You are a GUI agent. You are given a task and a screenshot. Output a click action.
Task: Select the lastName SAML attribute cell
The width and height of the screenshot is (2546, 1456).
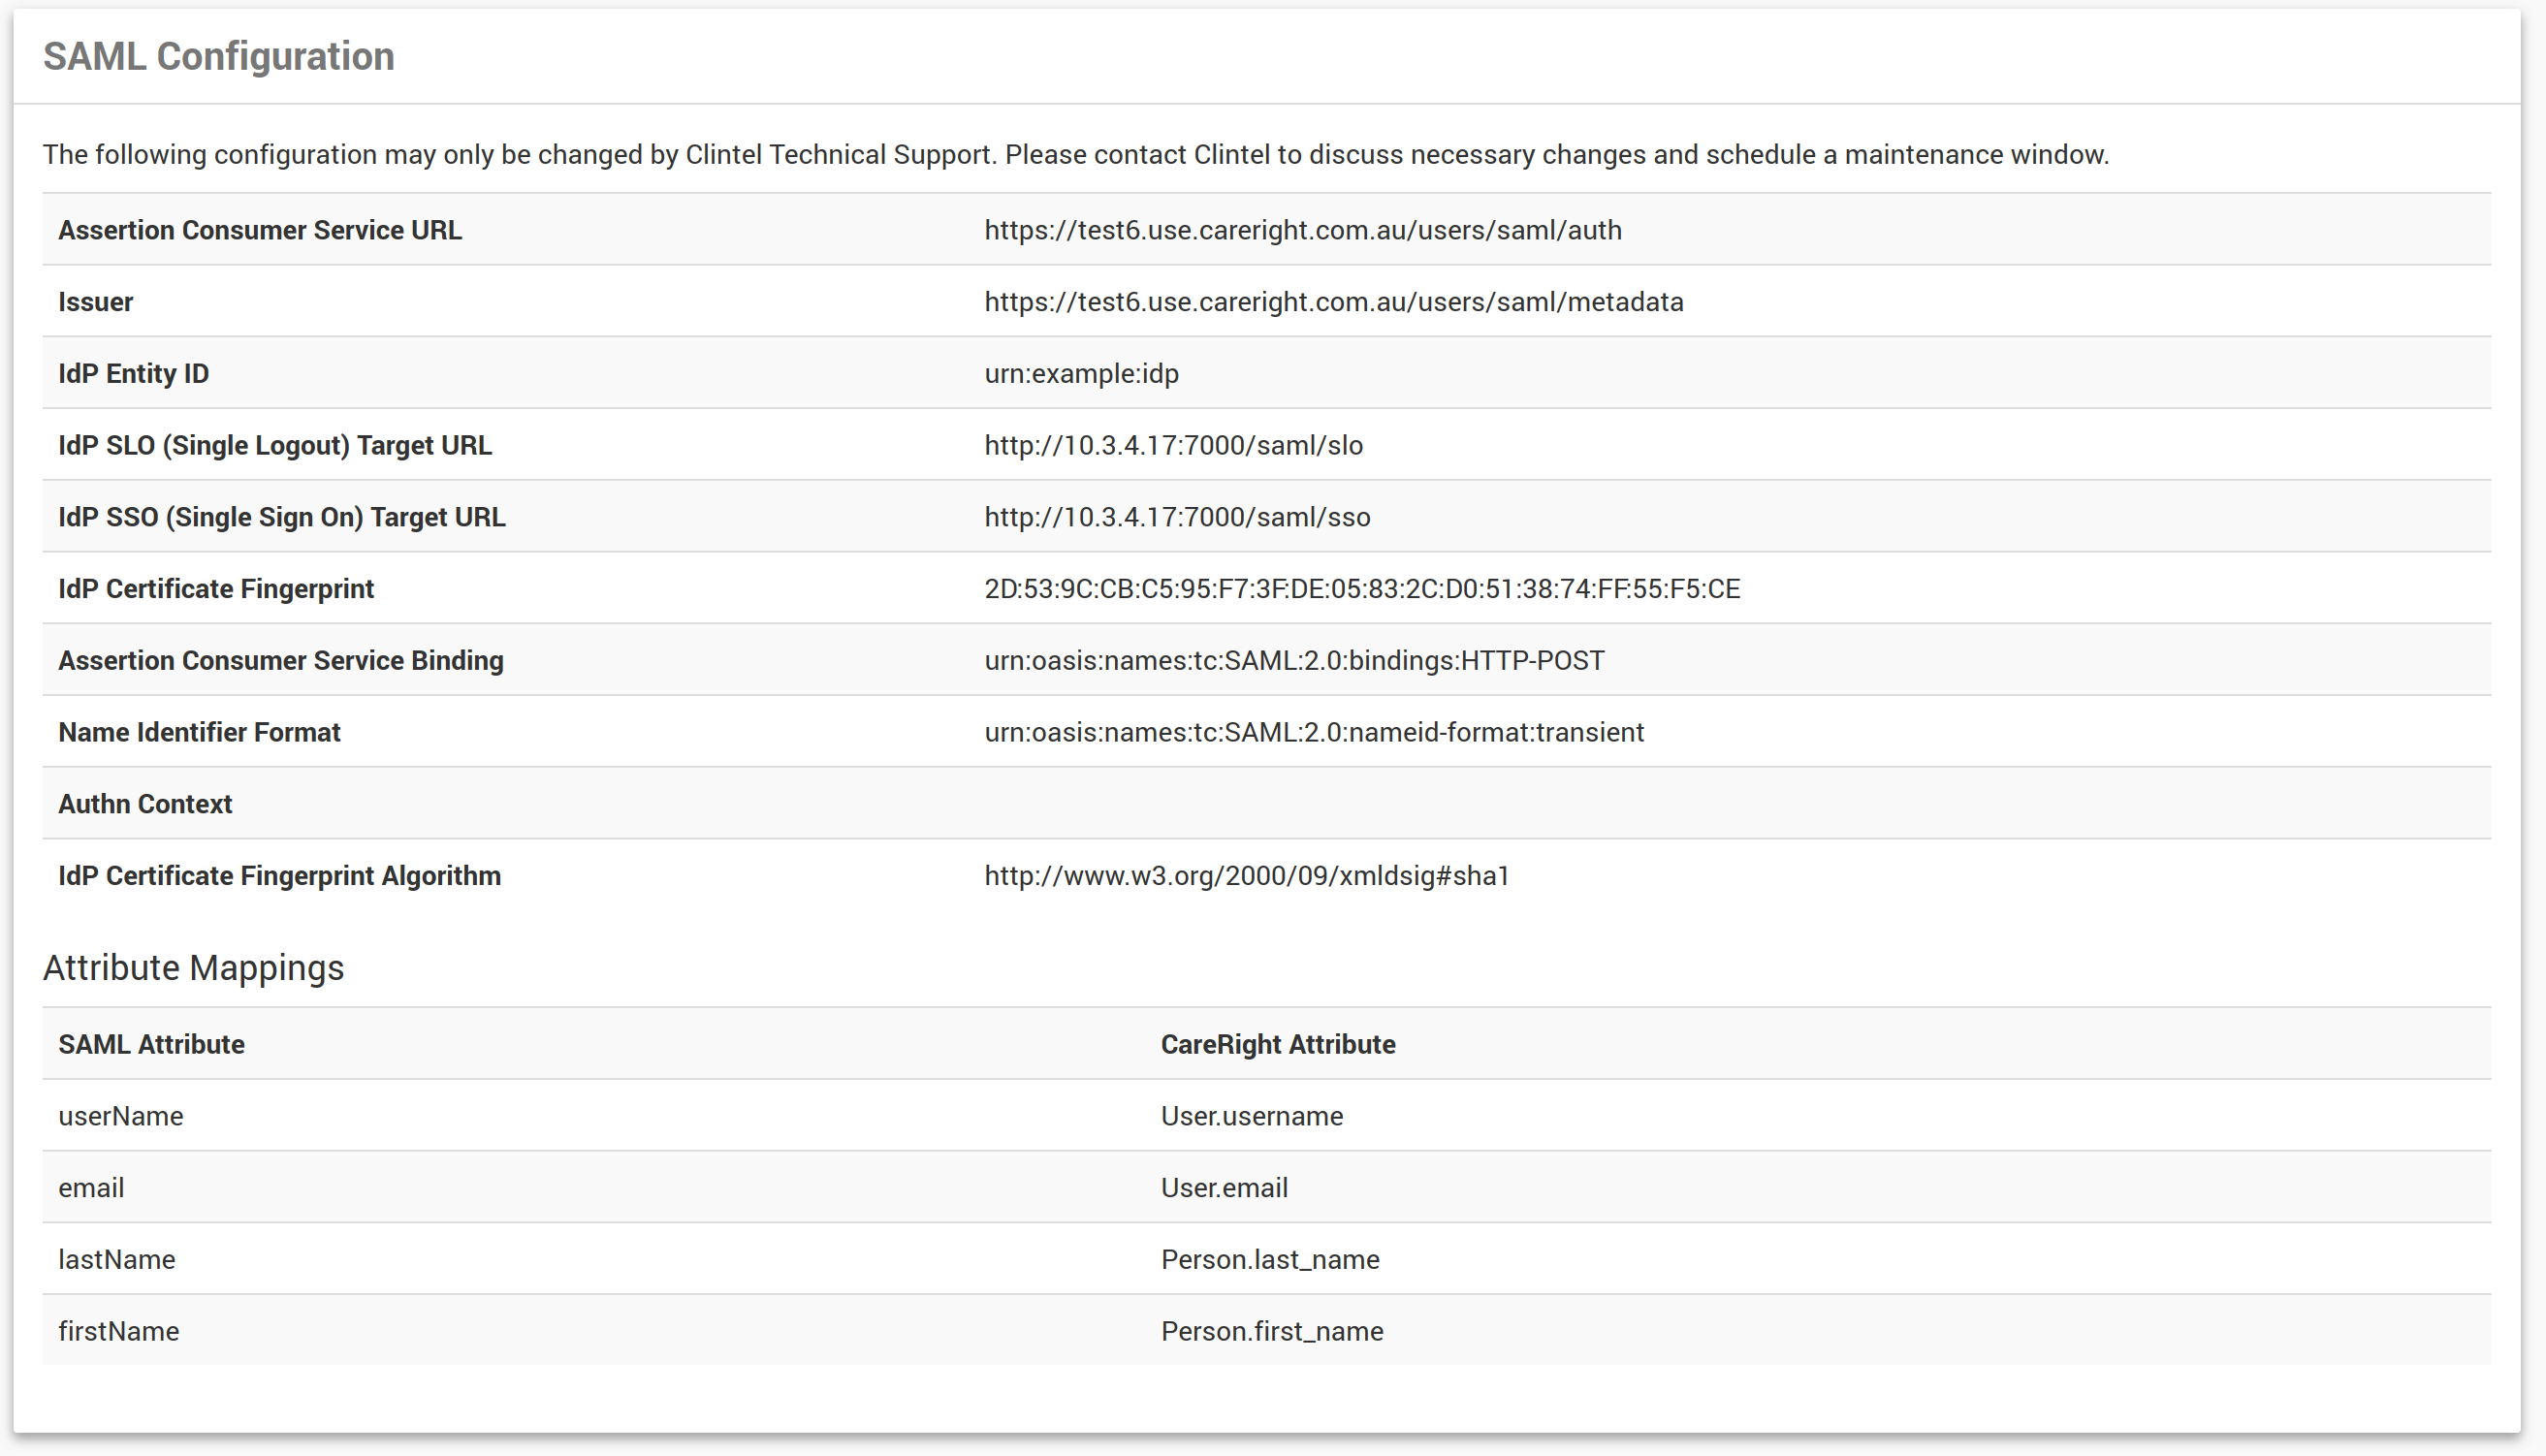117,1260
